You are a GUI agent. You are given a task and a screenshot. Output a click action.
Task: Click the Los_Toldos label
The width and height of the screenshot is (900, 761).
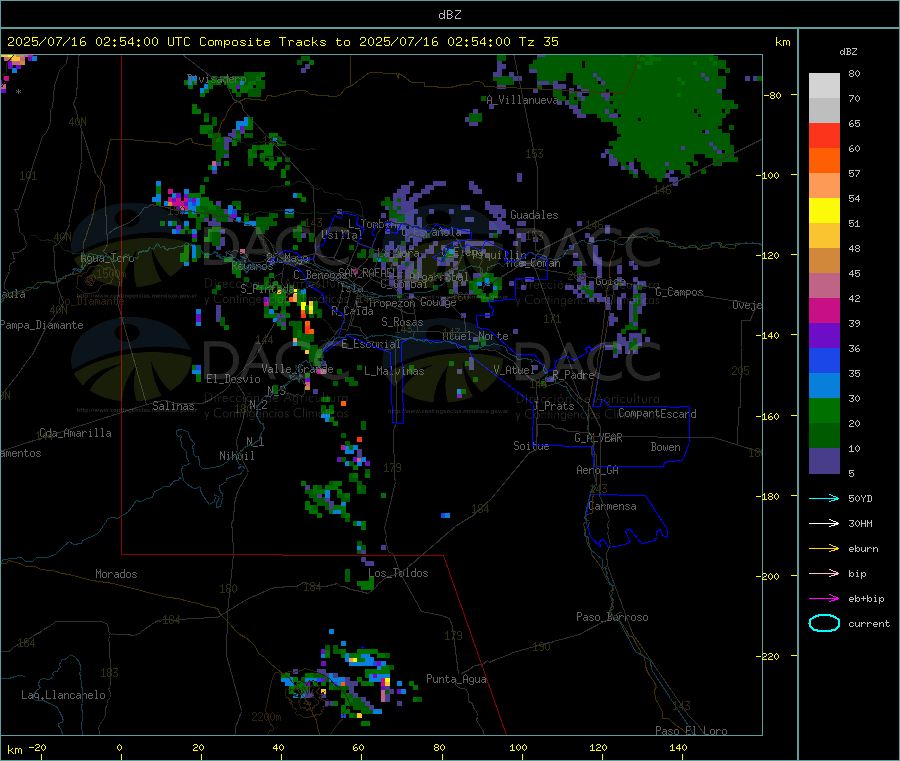click(x=398, y=573)
